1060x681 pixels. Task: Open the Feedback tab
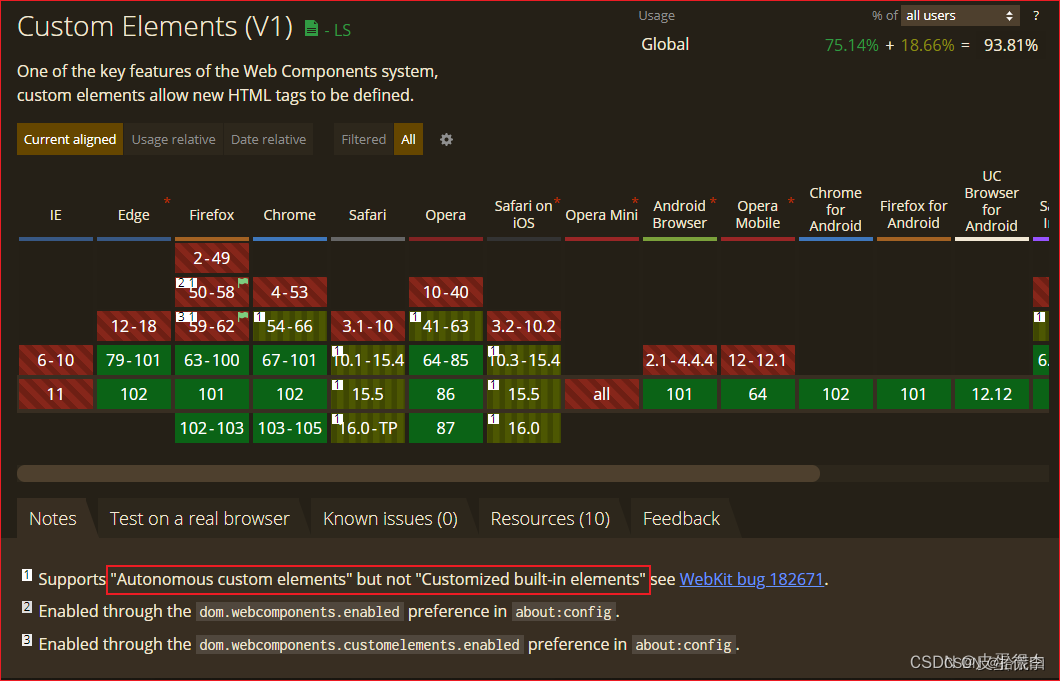click(681, 519)
